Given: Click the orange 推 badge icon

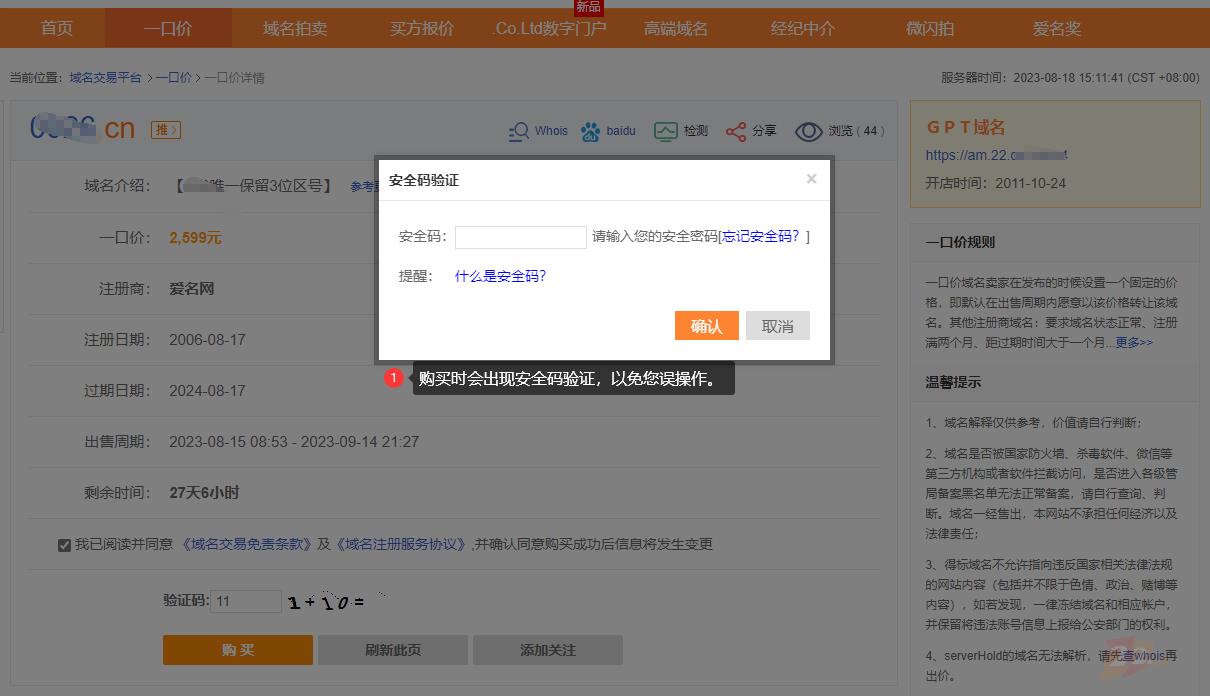Looking at the screenshot, I should 166,130.
